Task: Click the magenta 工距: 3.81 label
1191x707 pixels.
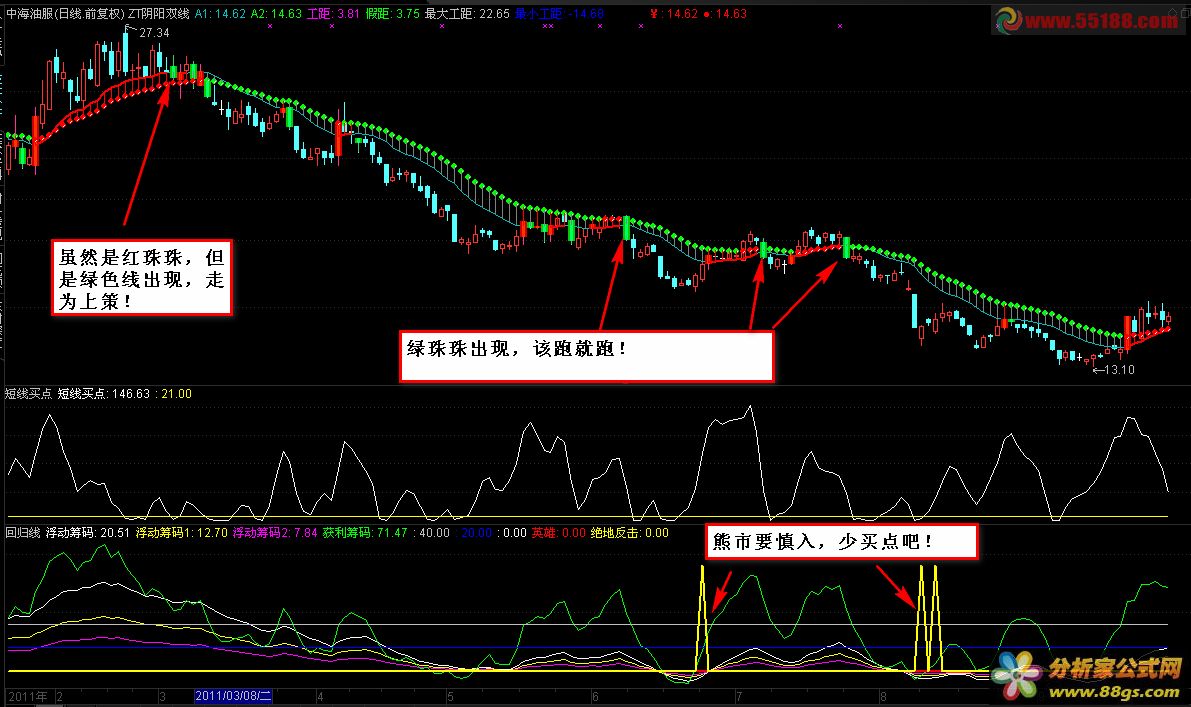Action: tap(333, 14)
